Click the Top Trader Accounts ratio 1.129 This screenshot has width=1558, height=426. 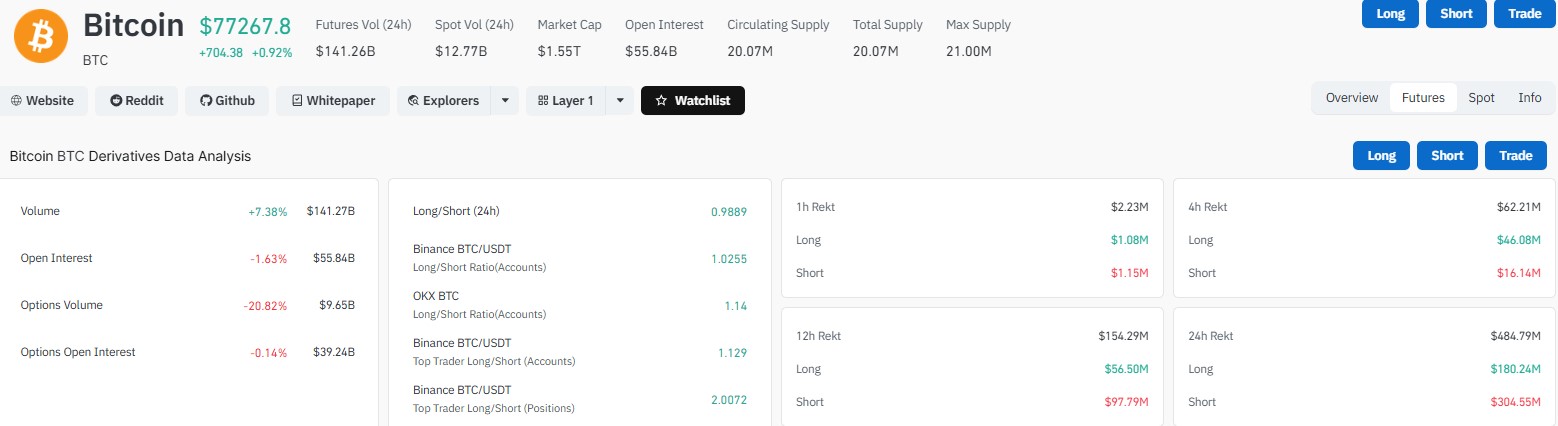coord(732,353)
